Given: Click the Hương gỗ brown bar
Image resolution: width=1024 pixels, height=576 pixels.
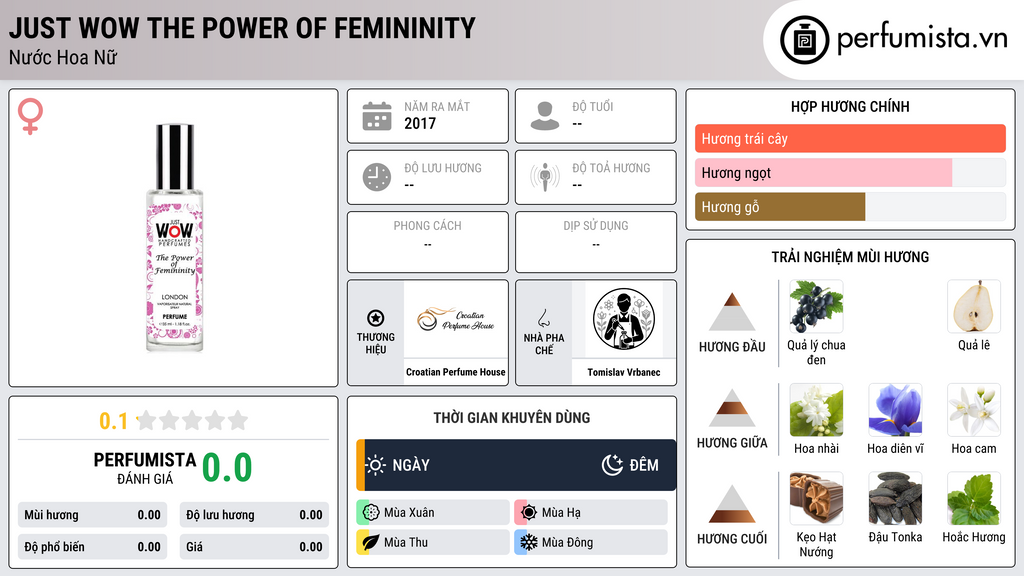Looking at the screenshot, I should (x=780, y=206).
